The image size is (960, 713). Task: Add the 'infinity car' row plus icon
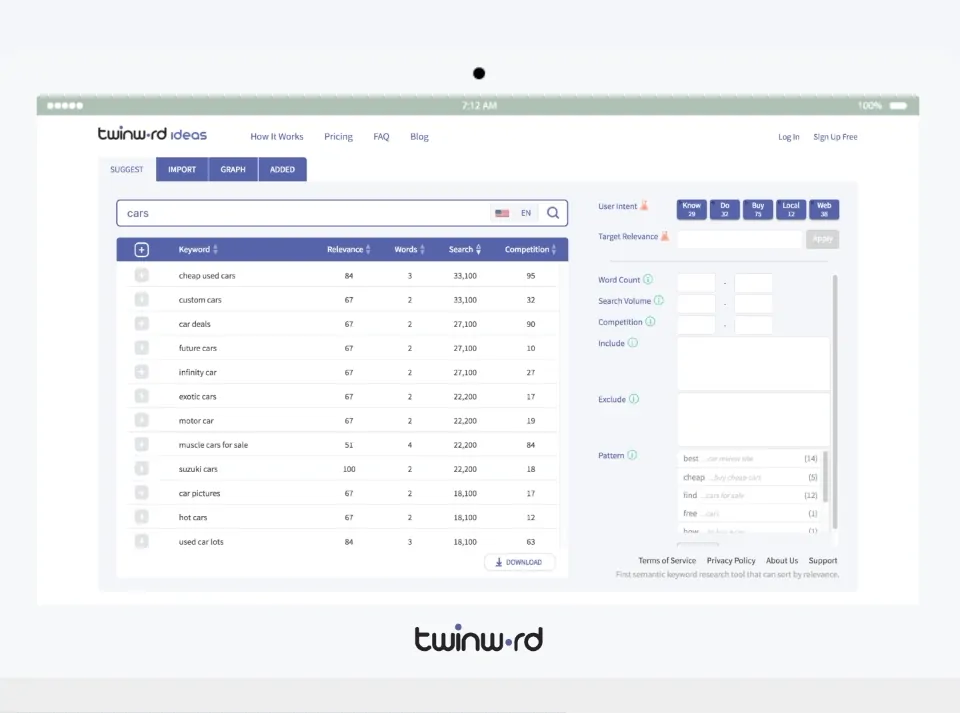coord(141,372)
